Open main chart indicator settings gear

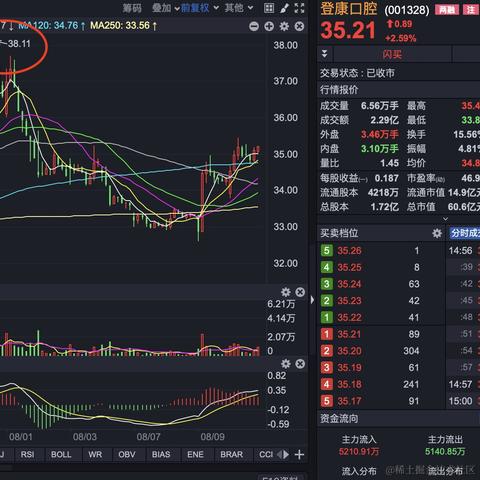point(284,26)
